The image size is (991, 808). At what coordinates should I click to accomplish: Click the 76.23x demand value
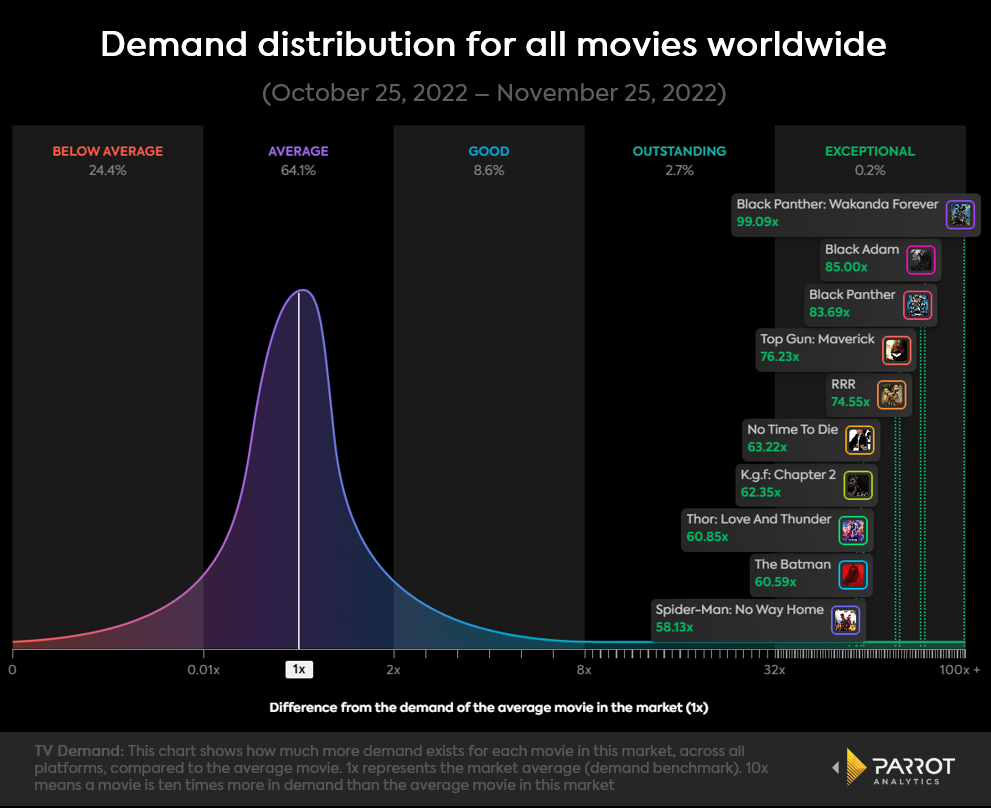pos(779,357)
